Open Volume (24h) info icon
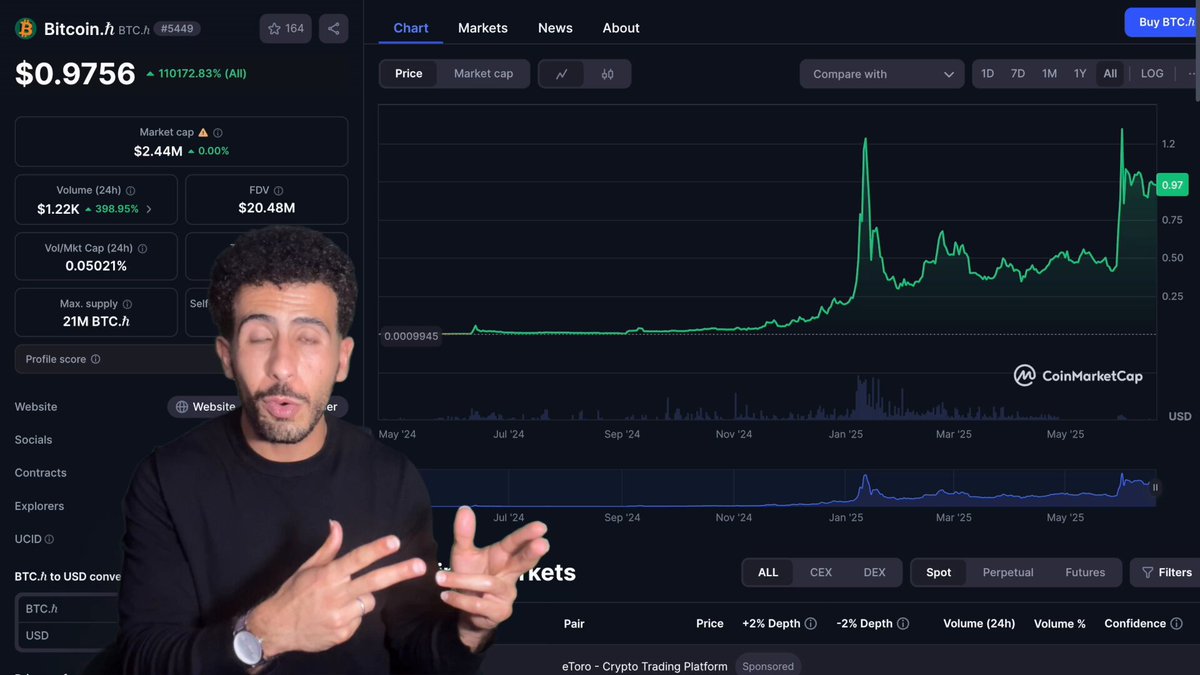This screenshot has height=675, width=1200. (x=130, y=190)
